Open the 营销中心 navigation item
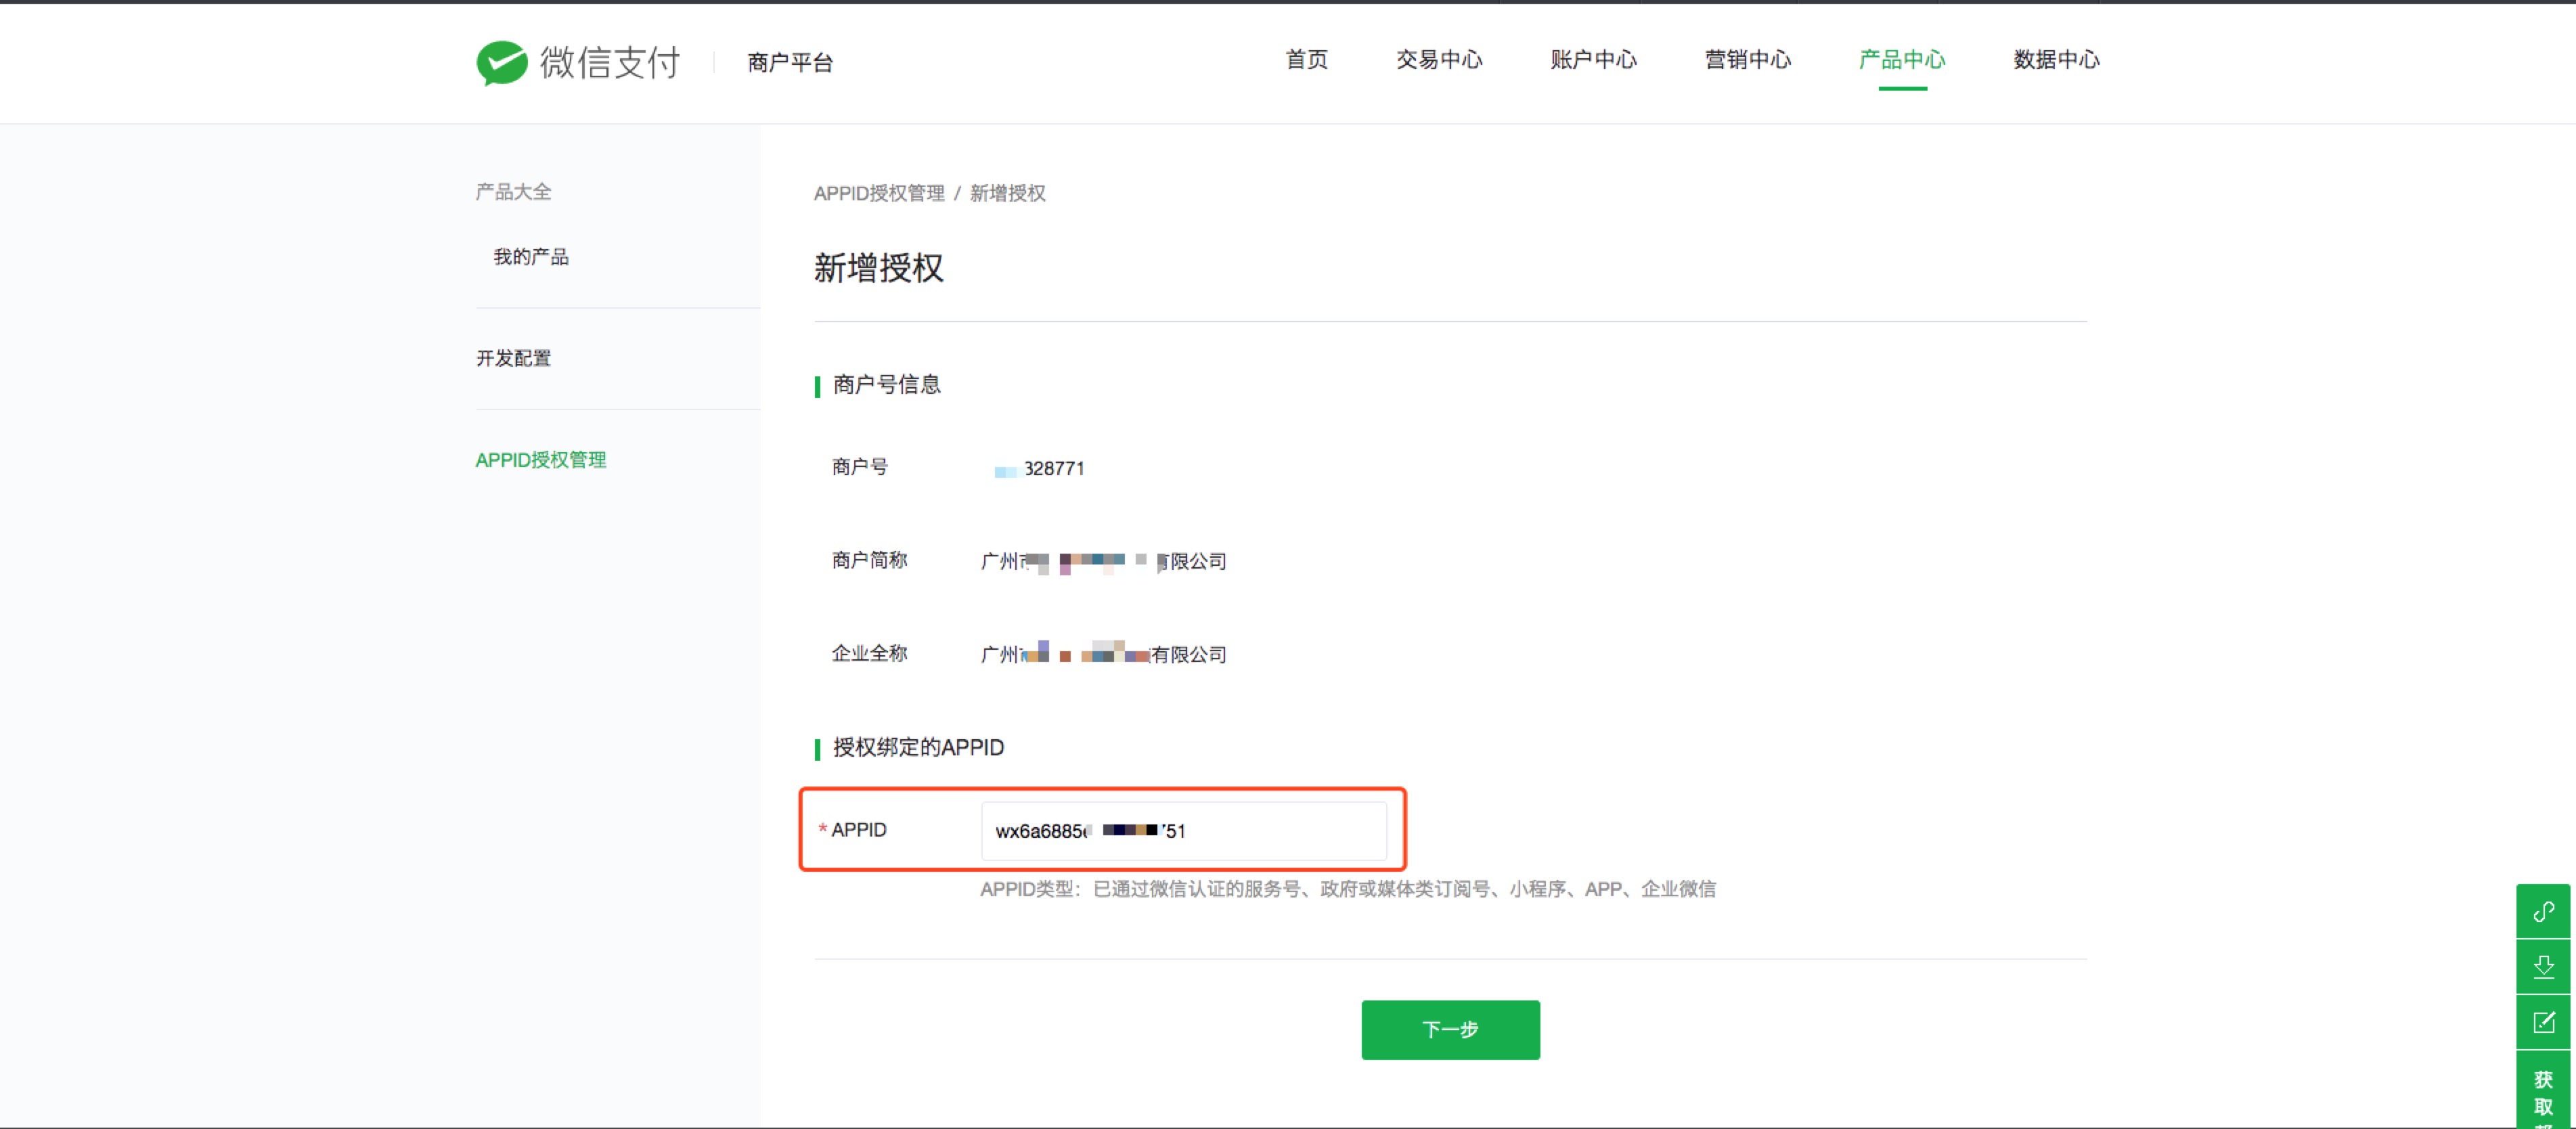2576x1129 pixels. coord(1747,60)
